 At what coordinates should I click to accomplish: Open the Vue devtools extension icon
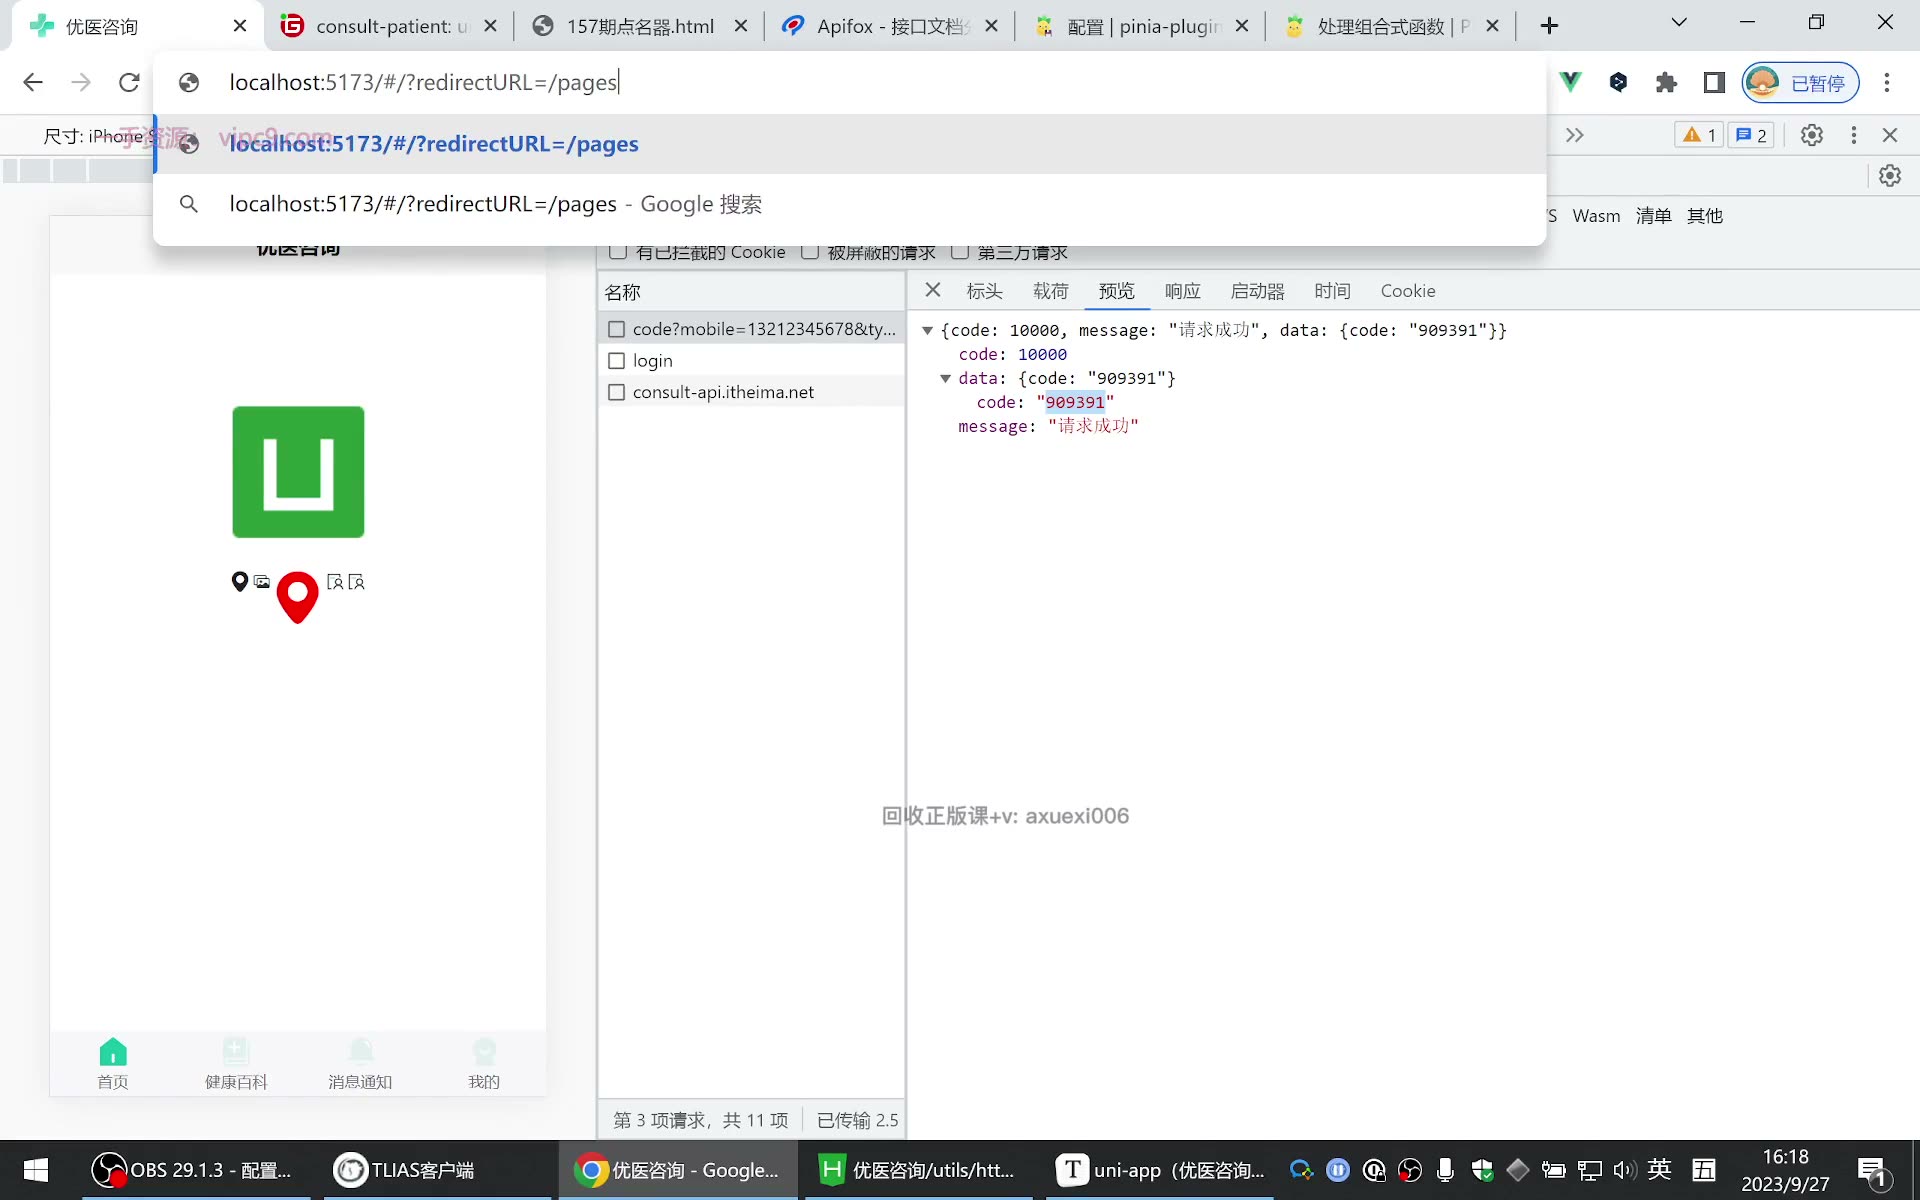1570,82
